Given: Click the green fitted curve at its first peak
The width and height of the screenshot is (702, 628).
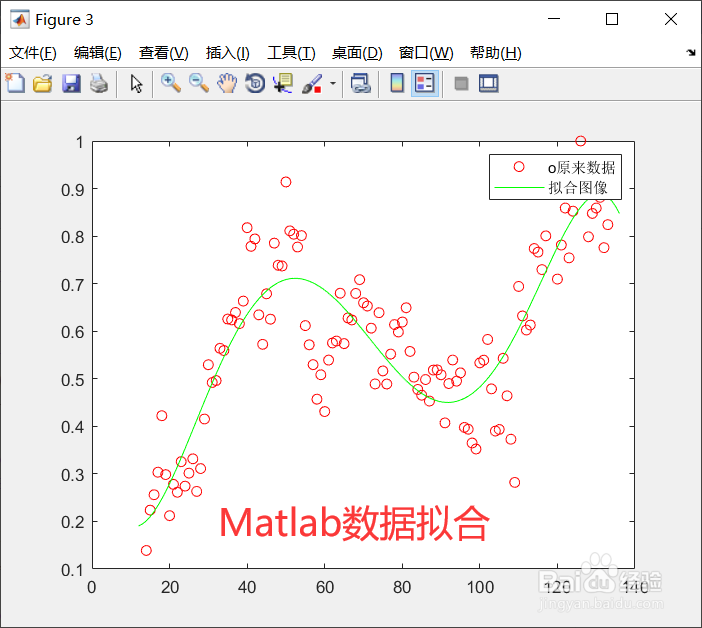Looking at the screenshot, I should (295, 278).
